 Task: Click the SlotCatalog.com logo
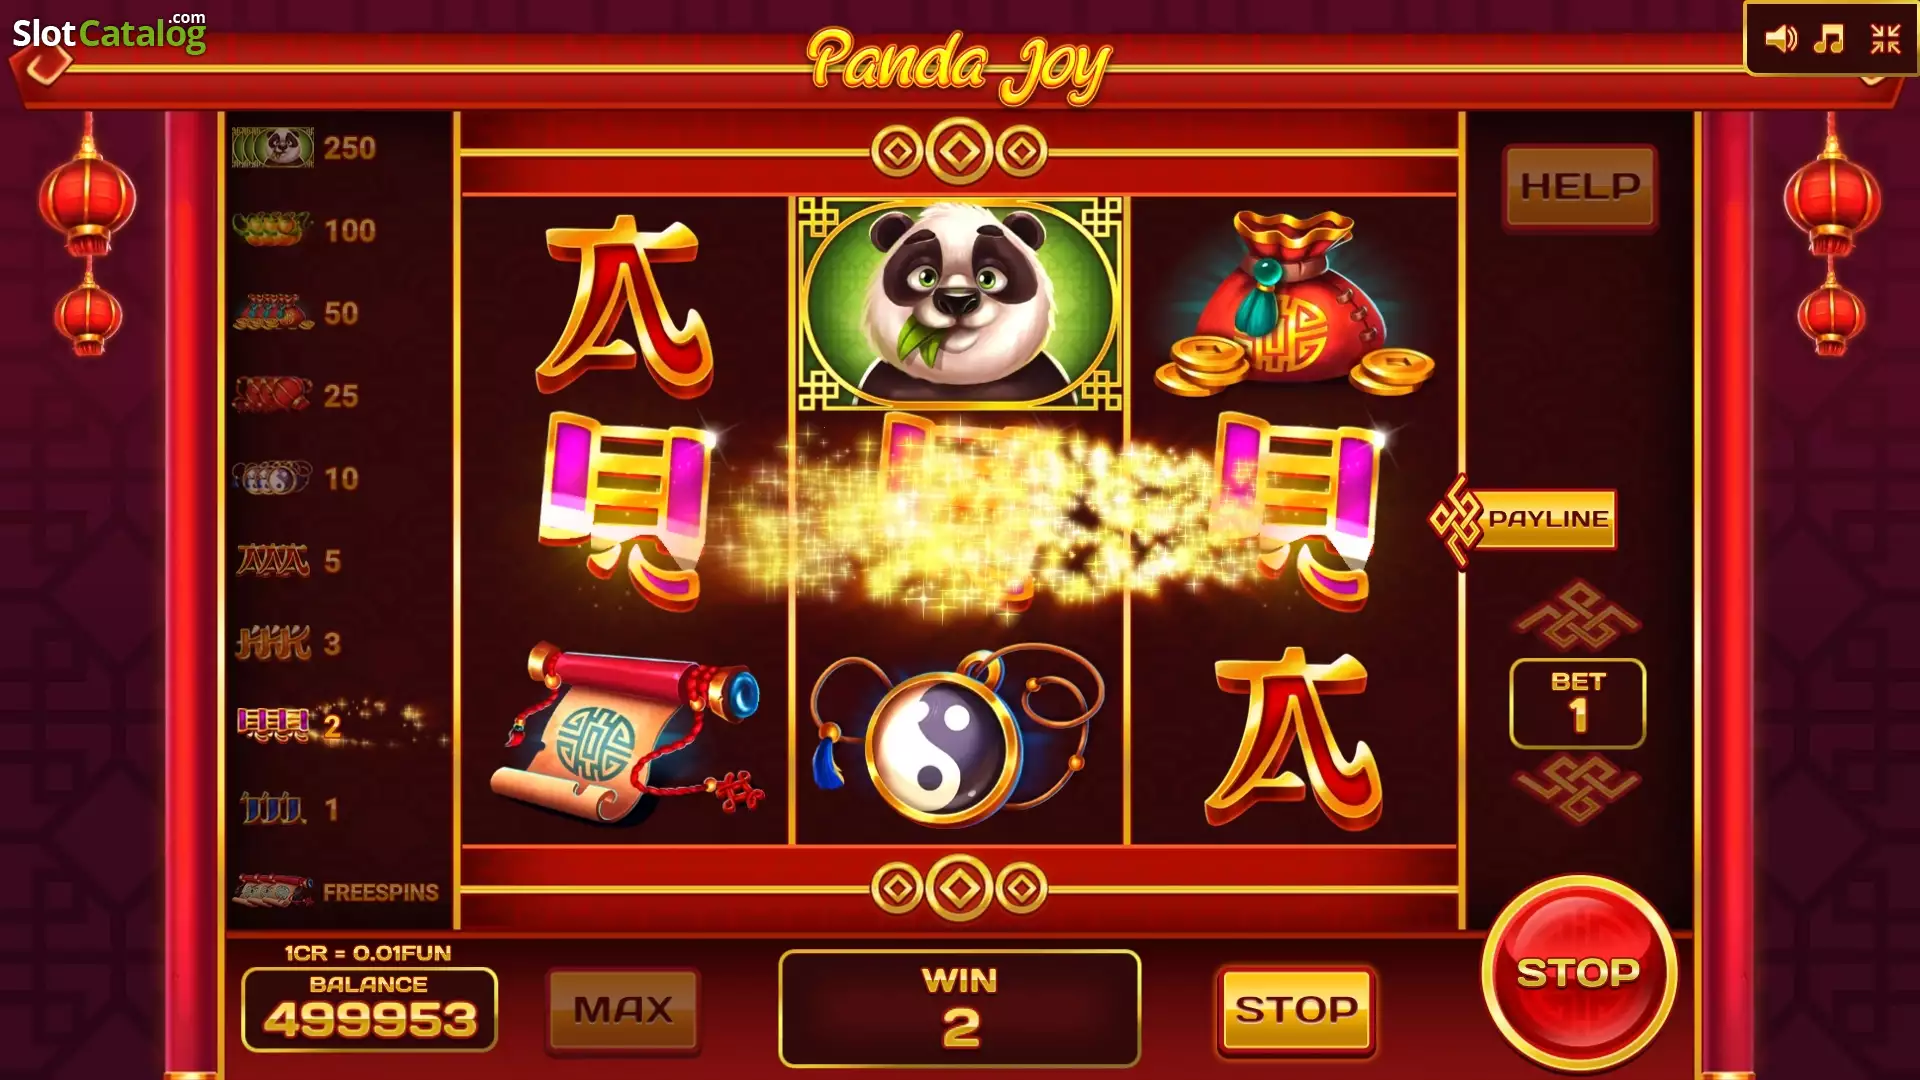[109, 33]
